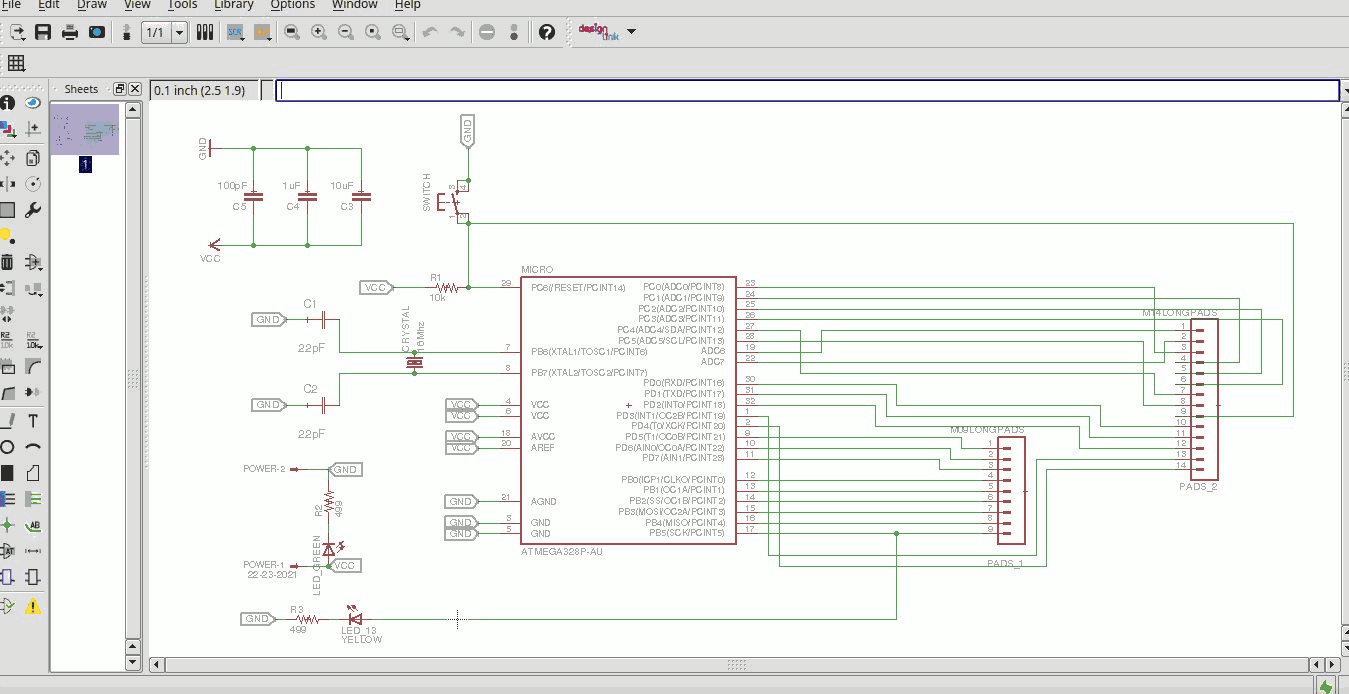The height and width of the screenshot is (694, 1349).
Task: Open the Tools menu
Action: pos(182,5)
